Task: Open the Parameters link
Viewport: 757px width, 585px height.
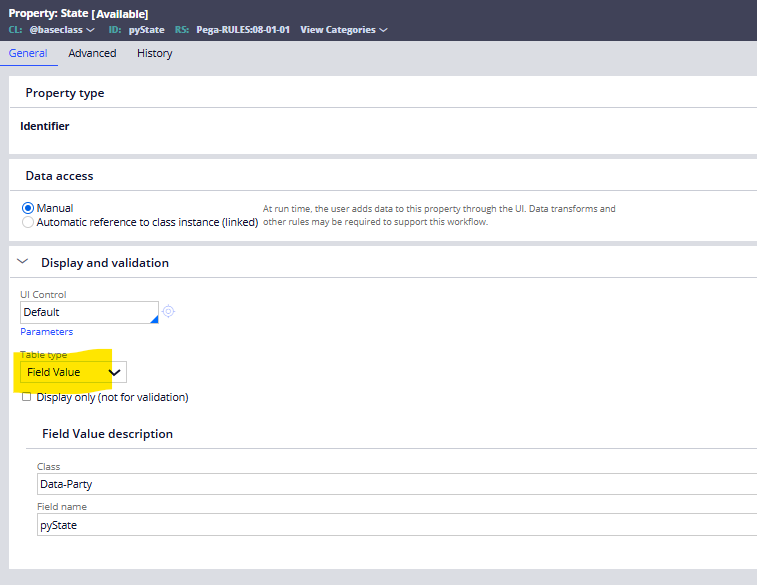Action: (x=46, y=332)
